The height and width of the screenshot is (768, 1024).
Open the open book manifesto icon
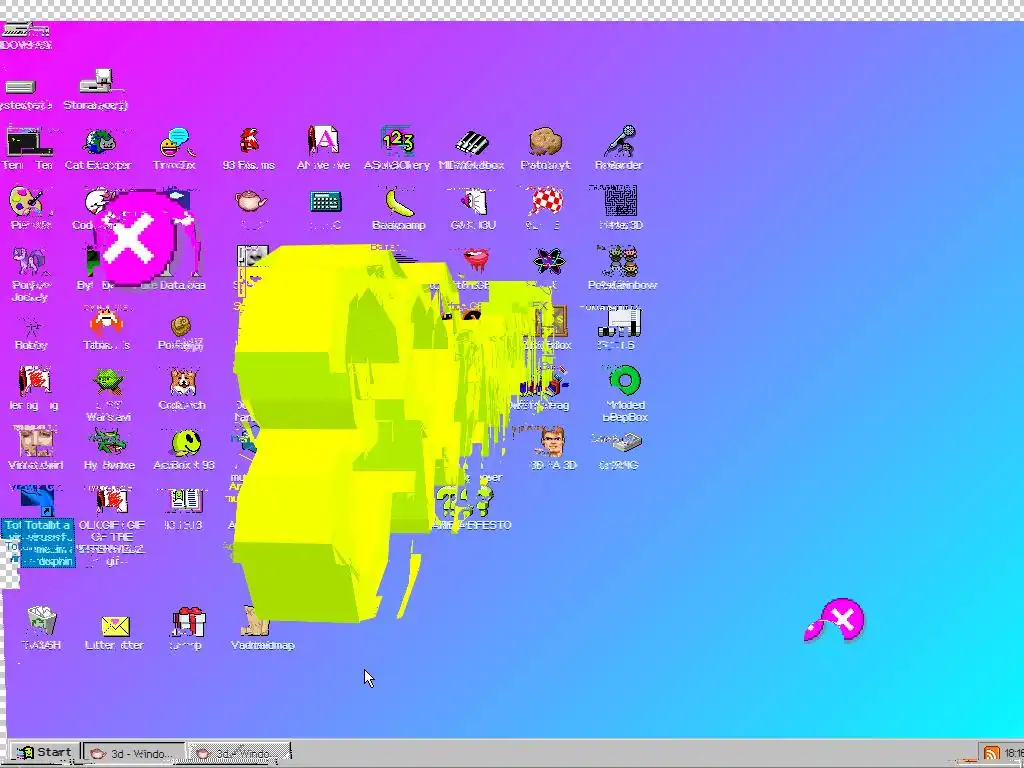click(186, 500)
